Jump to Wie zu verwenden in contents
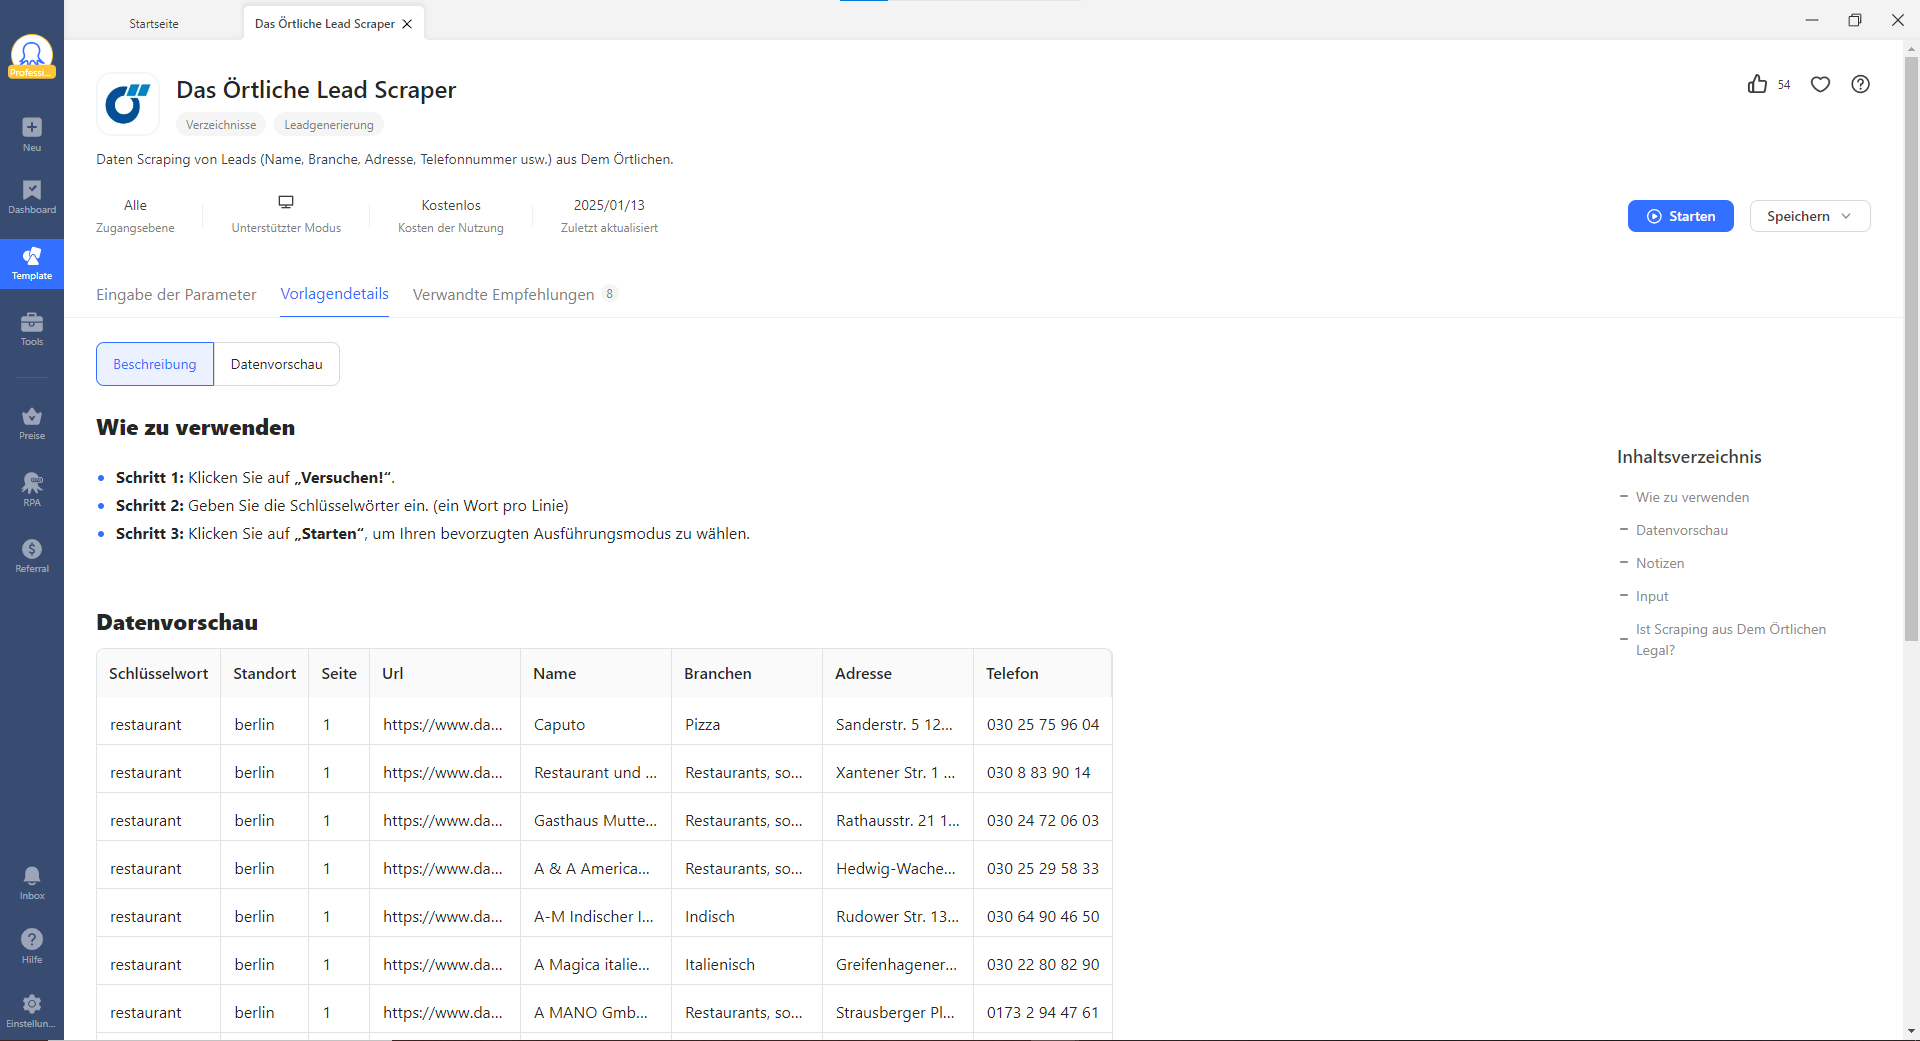Screen dimensions: 1920x1041 pos(1692,497)
